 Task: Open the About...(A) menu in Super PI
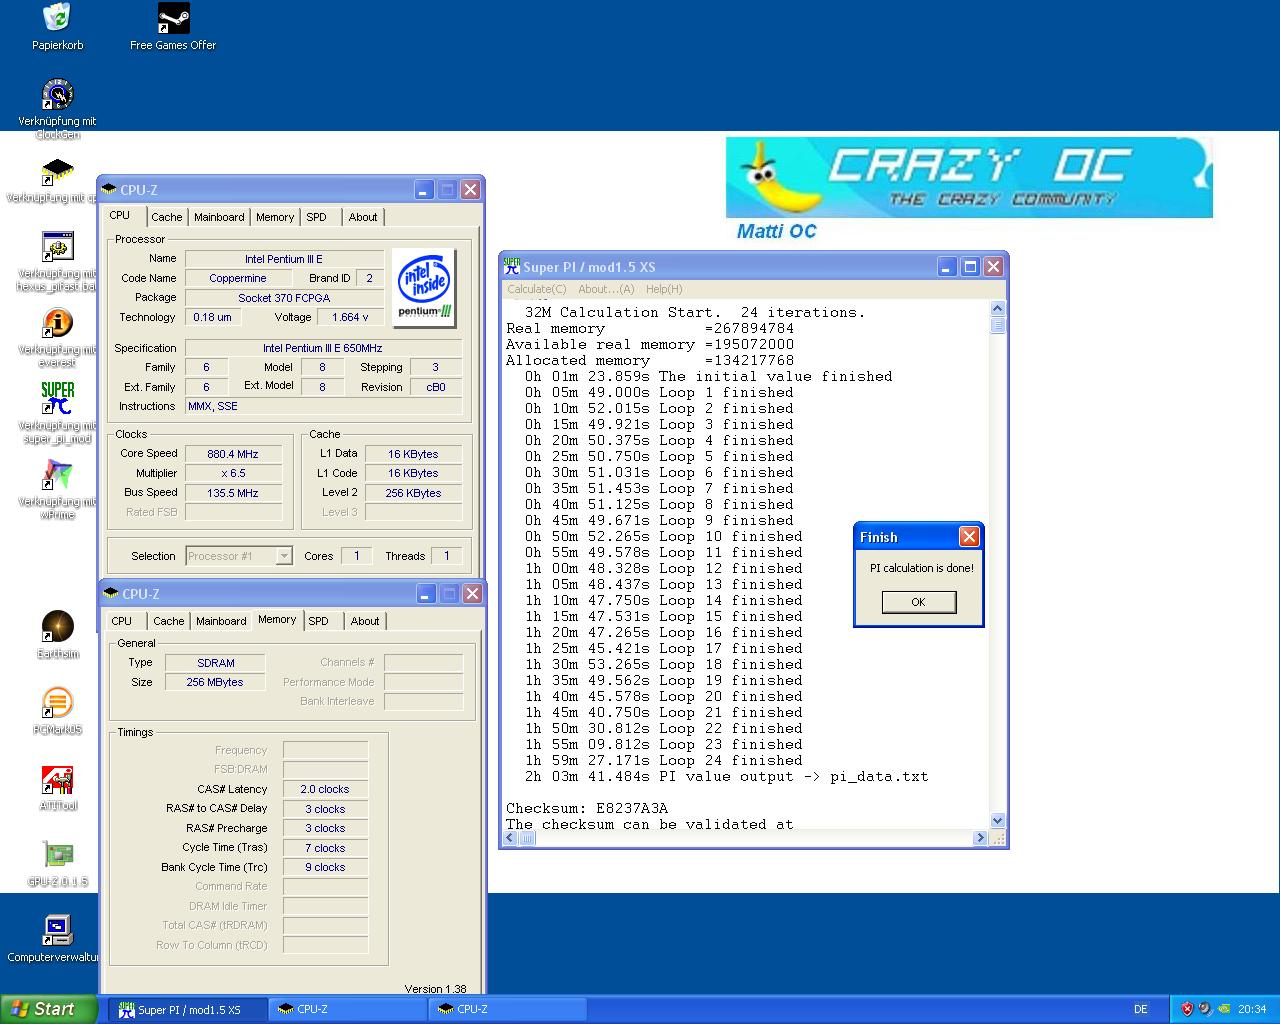click(606, 289)
